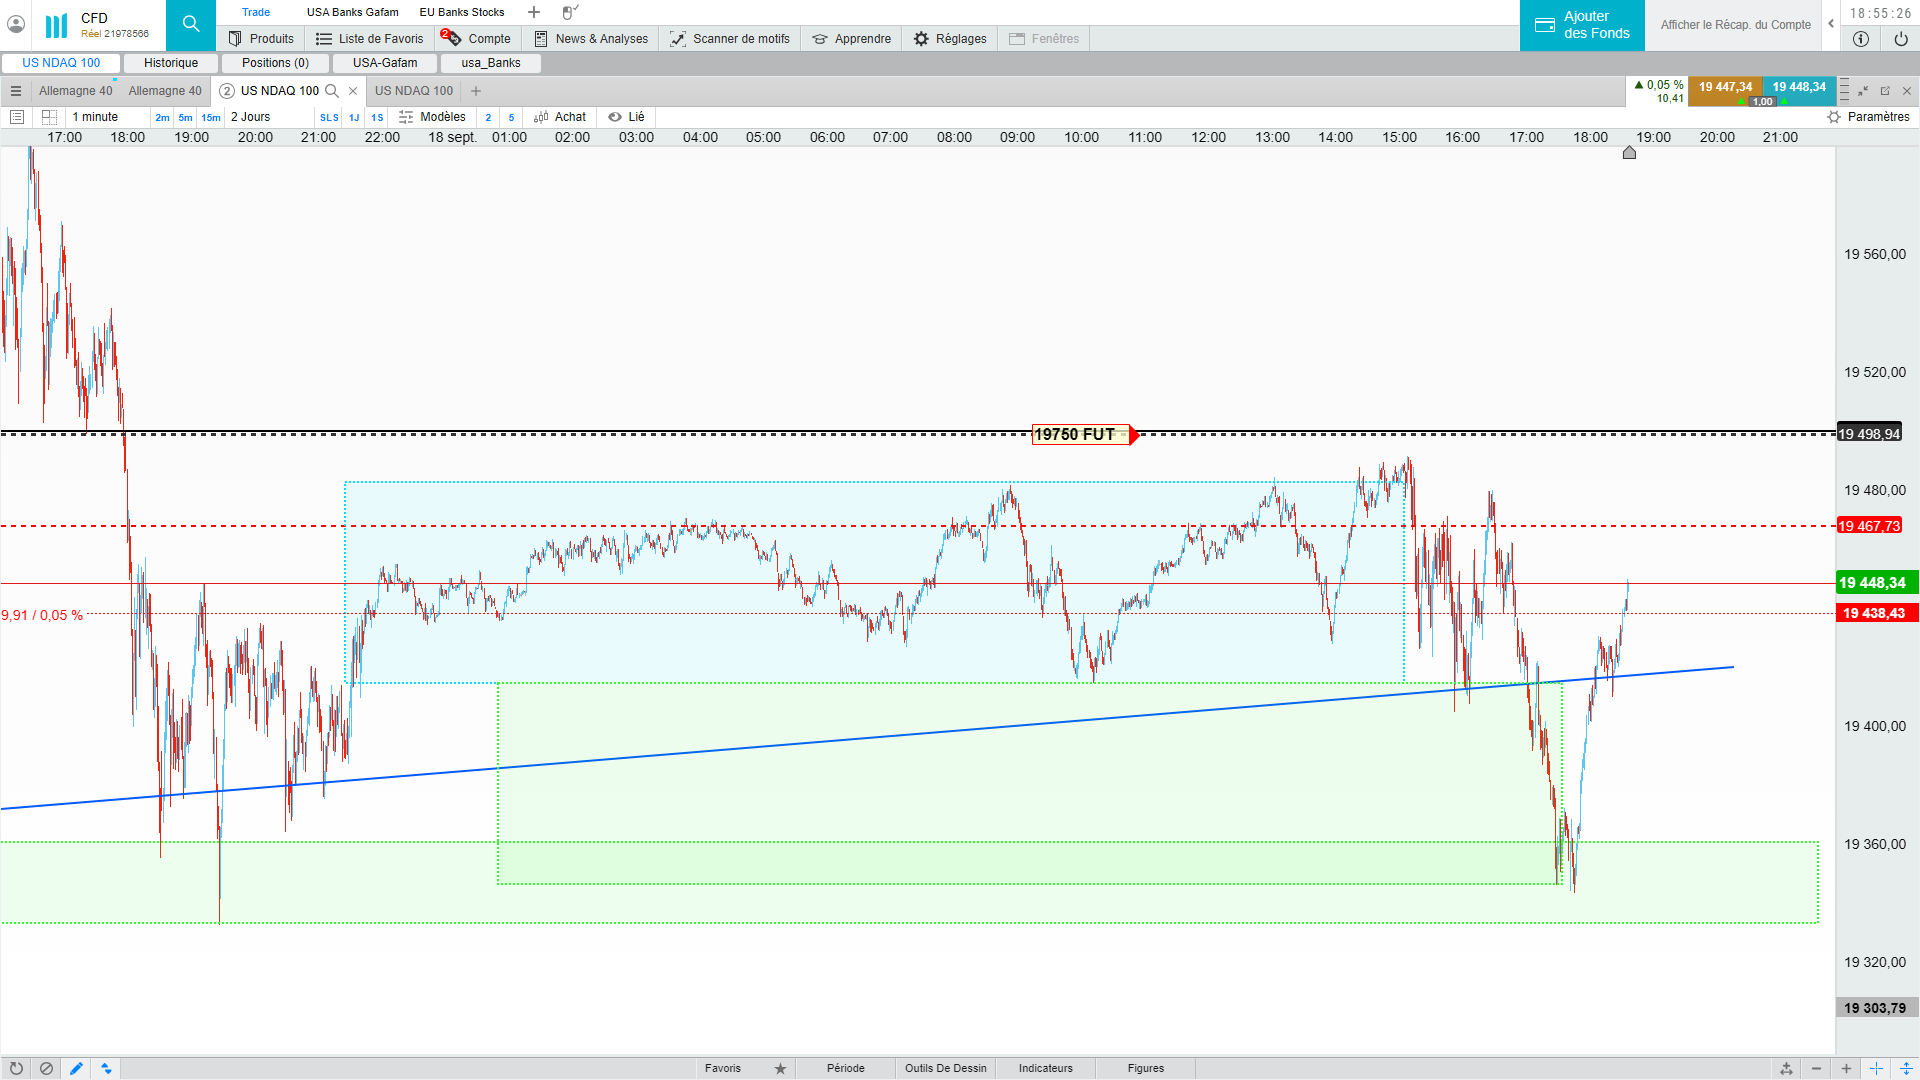Click Afficher le Récap. du Compte
1920x1080 pixels.
tap(1735, 25)
